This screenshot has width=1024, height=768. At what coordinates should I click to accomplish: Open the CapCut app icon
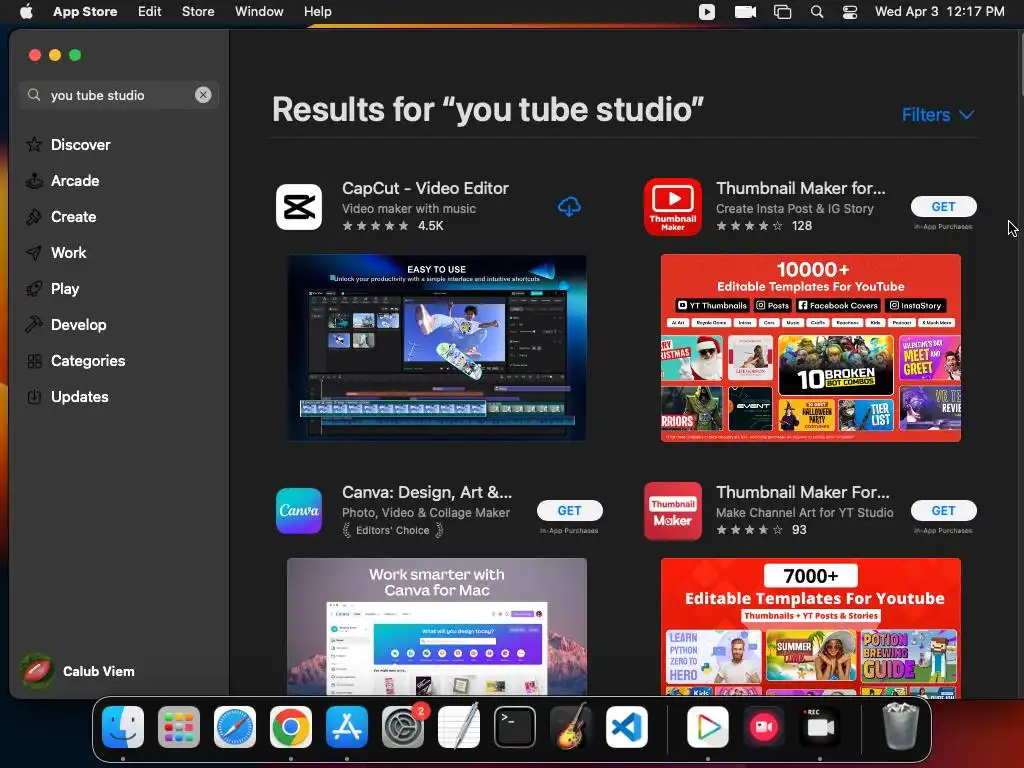tap(299, 207)
